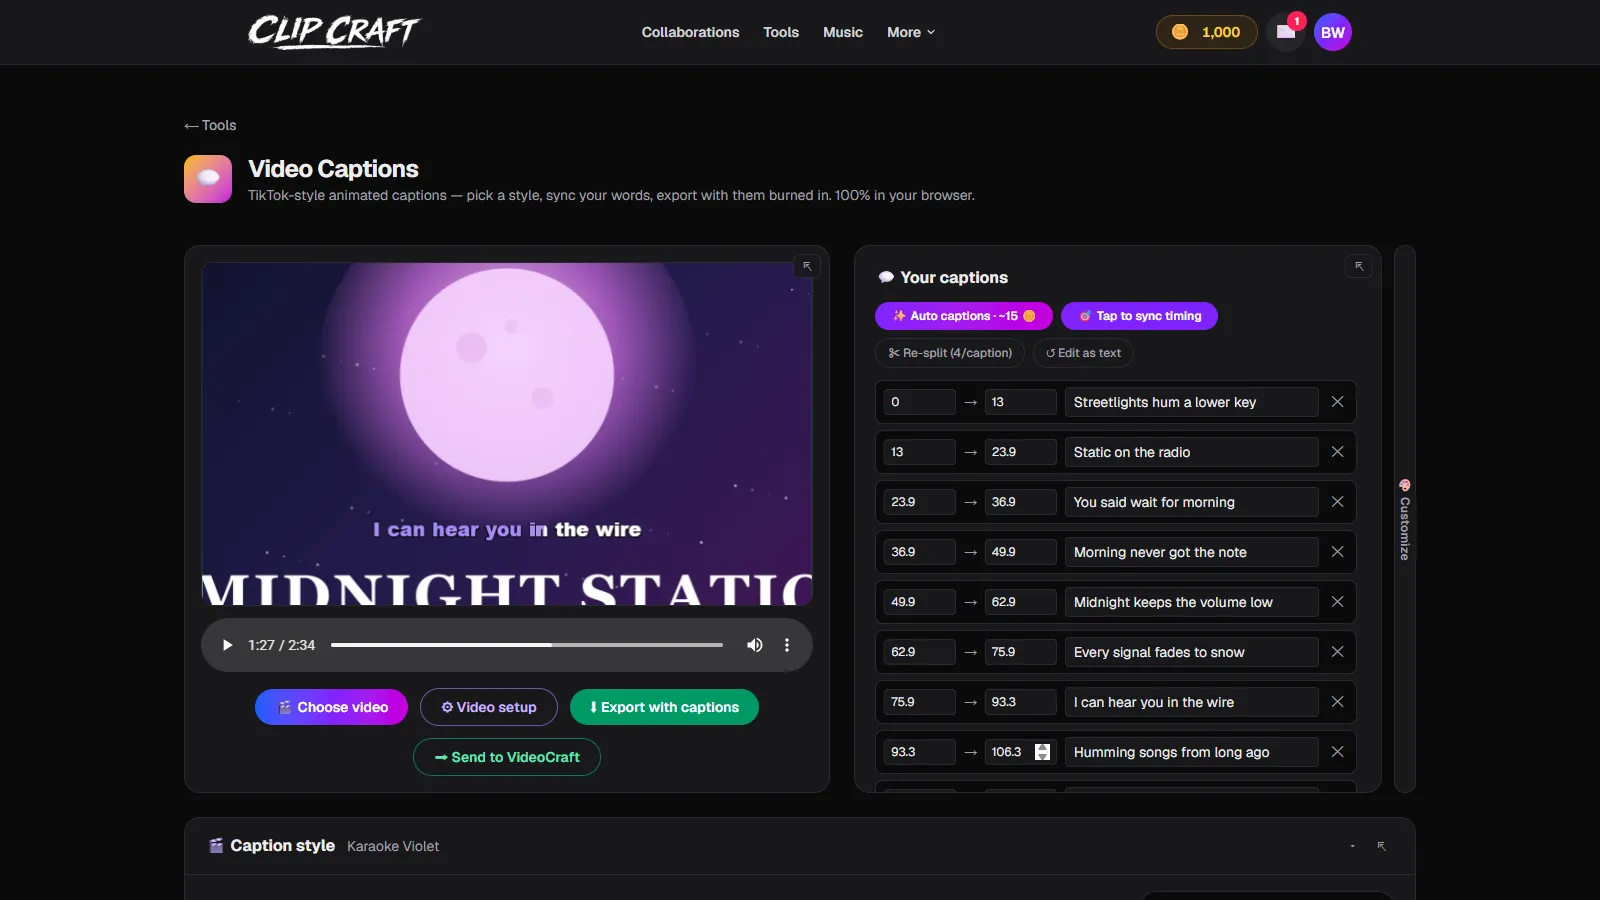Image resolution: width=1600 pixels, height=900 pixels.
Task: Open the Tools menu item in the navbar
Action: tap(781, 32)
